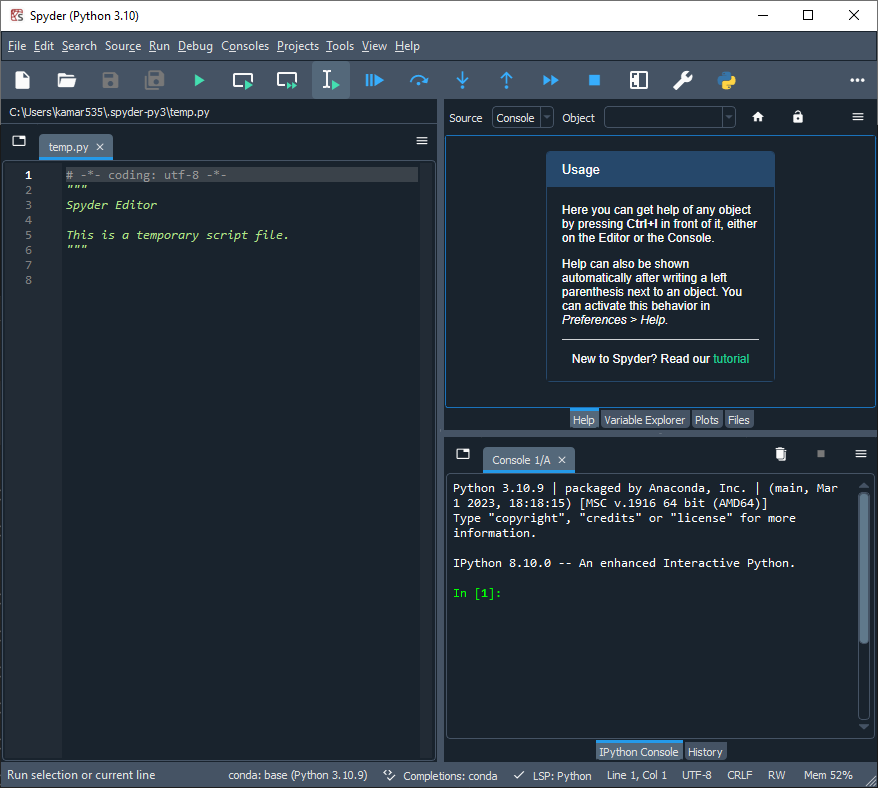This screenshot has width=878, height=788.
Task: Continue execution double-arrow icon
Action: [550, 80]
